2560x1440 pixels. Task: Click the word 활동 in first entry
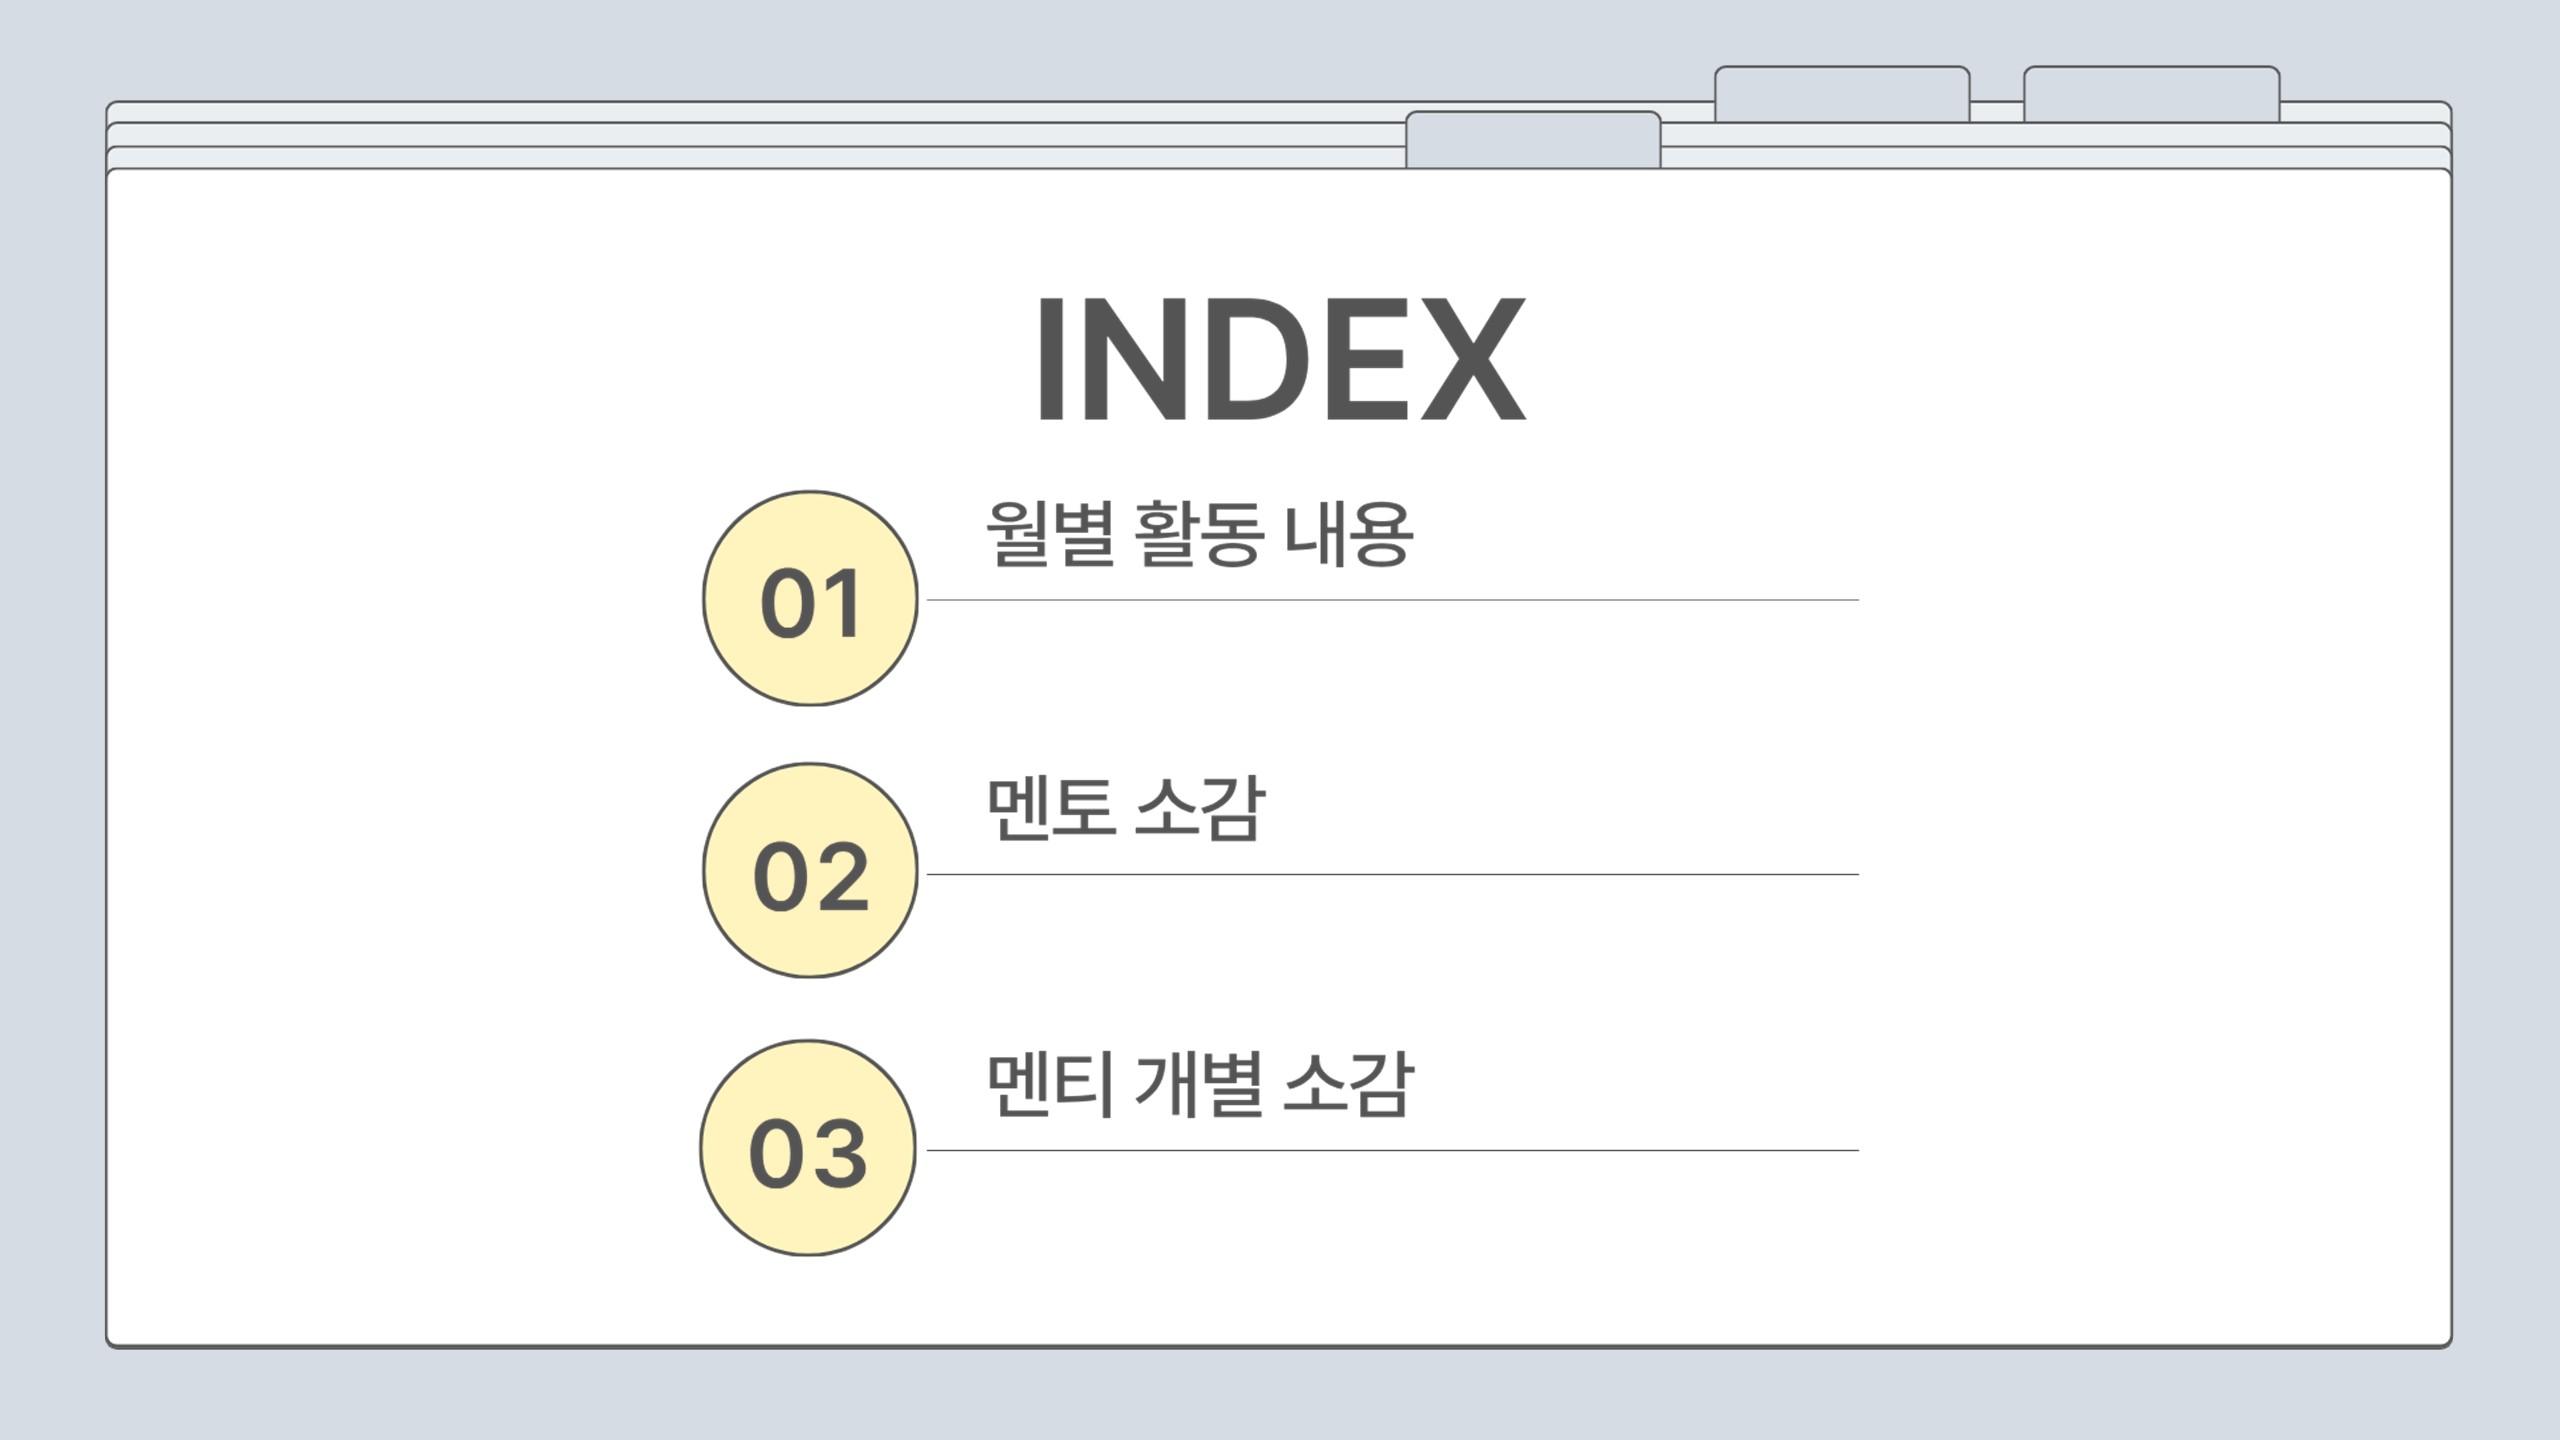point(1198,533)
